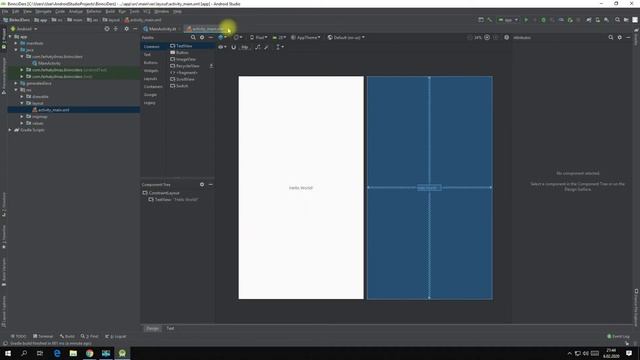Minimize the Palette panel
Screen dimensions: 640x360
click(x=211, y=37)
